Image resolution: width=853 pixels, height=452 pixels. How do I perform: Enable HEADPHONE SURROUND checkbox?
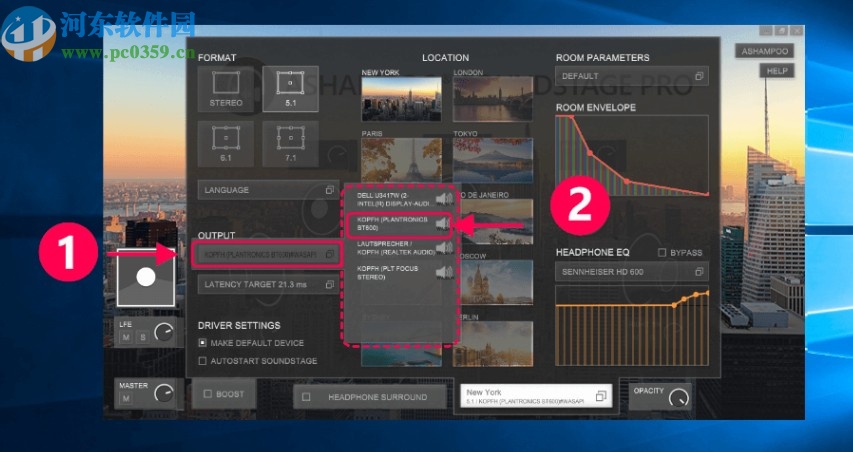[306, 397]
